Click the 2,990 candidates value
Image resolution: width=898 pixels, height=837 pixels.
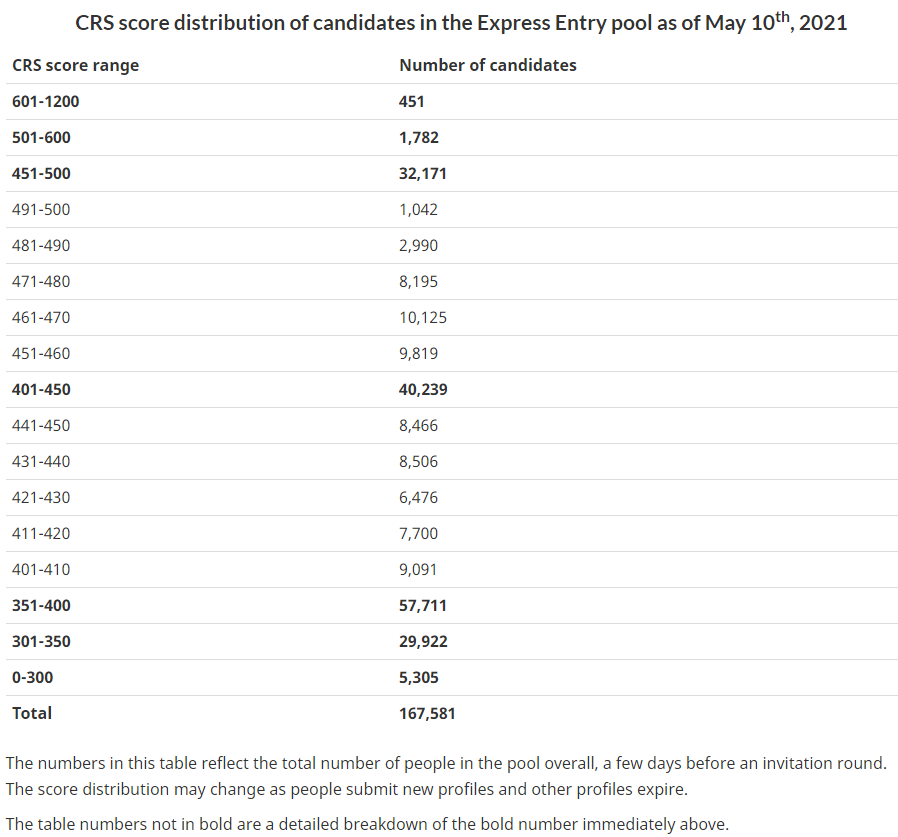(x=418, y=245)
